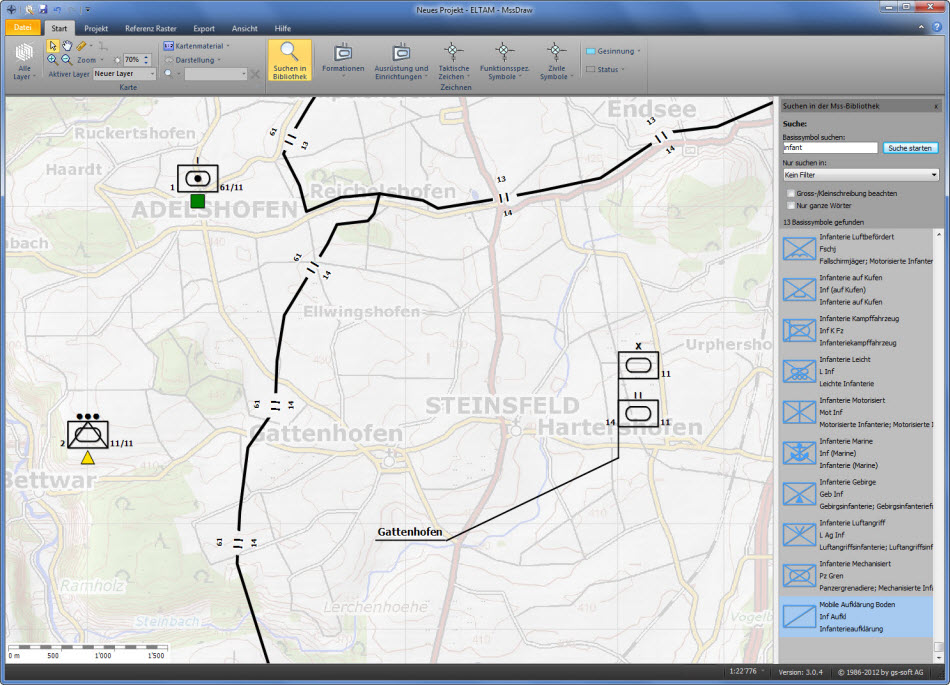Collapse the ribbon with the caret arrow

pyautogui.click(x=921, y=27)
